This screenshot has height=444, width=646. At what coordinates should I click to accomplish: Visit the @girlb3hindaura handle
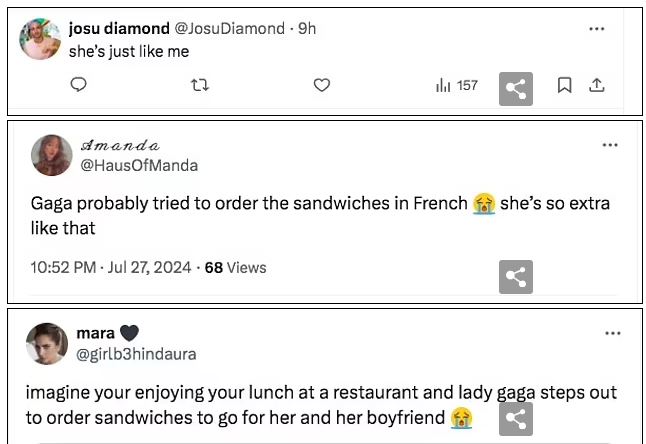(x=136, y=353)
